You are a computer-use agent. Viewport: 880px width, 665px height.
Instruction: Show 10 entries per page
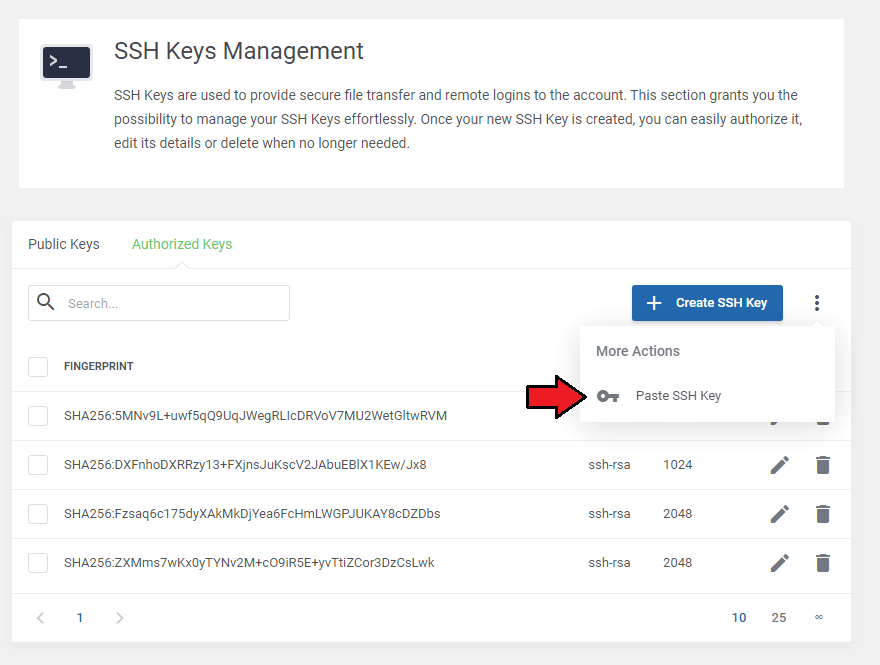coord(739,618)
